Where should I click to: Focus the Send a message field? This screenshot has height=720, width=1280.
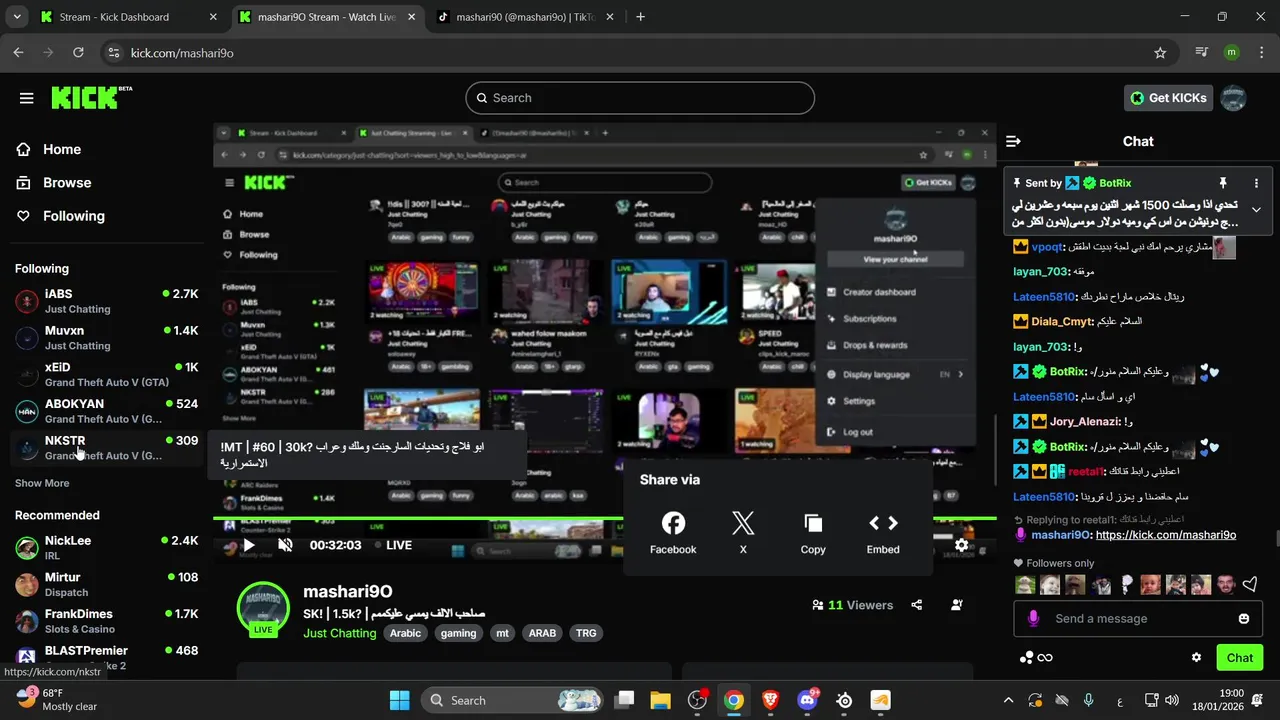(x=1138, y=619)
